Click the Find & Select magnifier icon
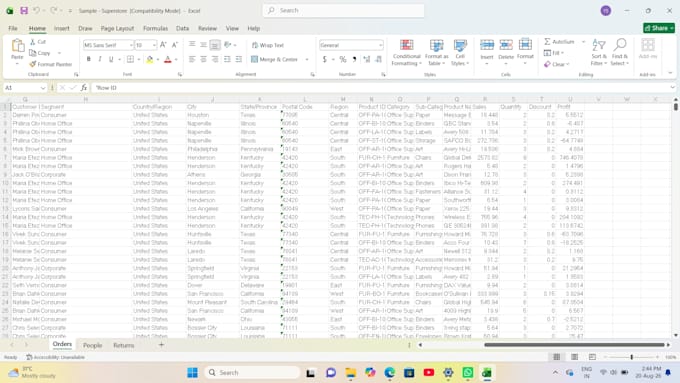 point(620,45)
